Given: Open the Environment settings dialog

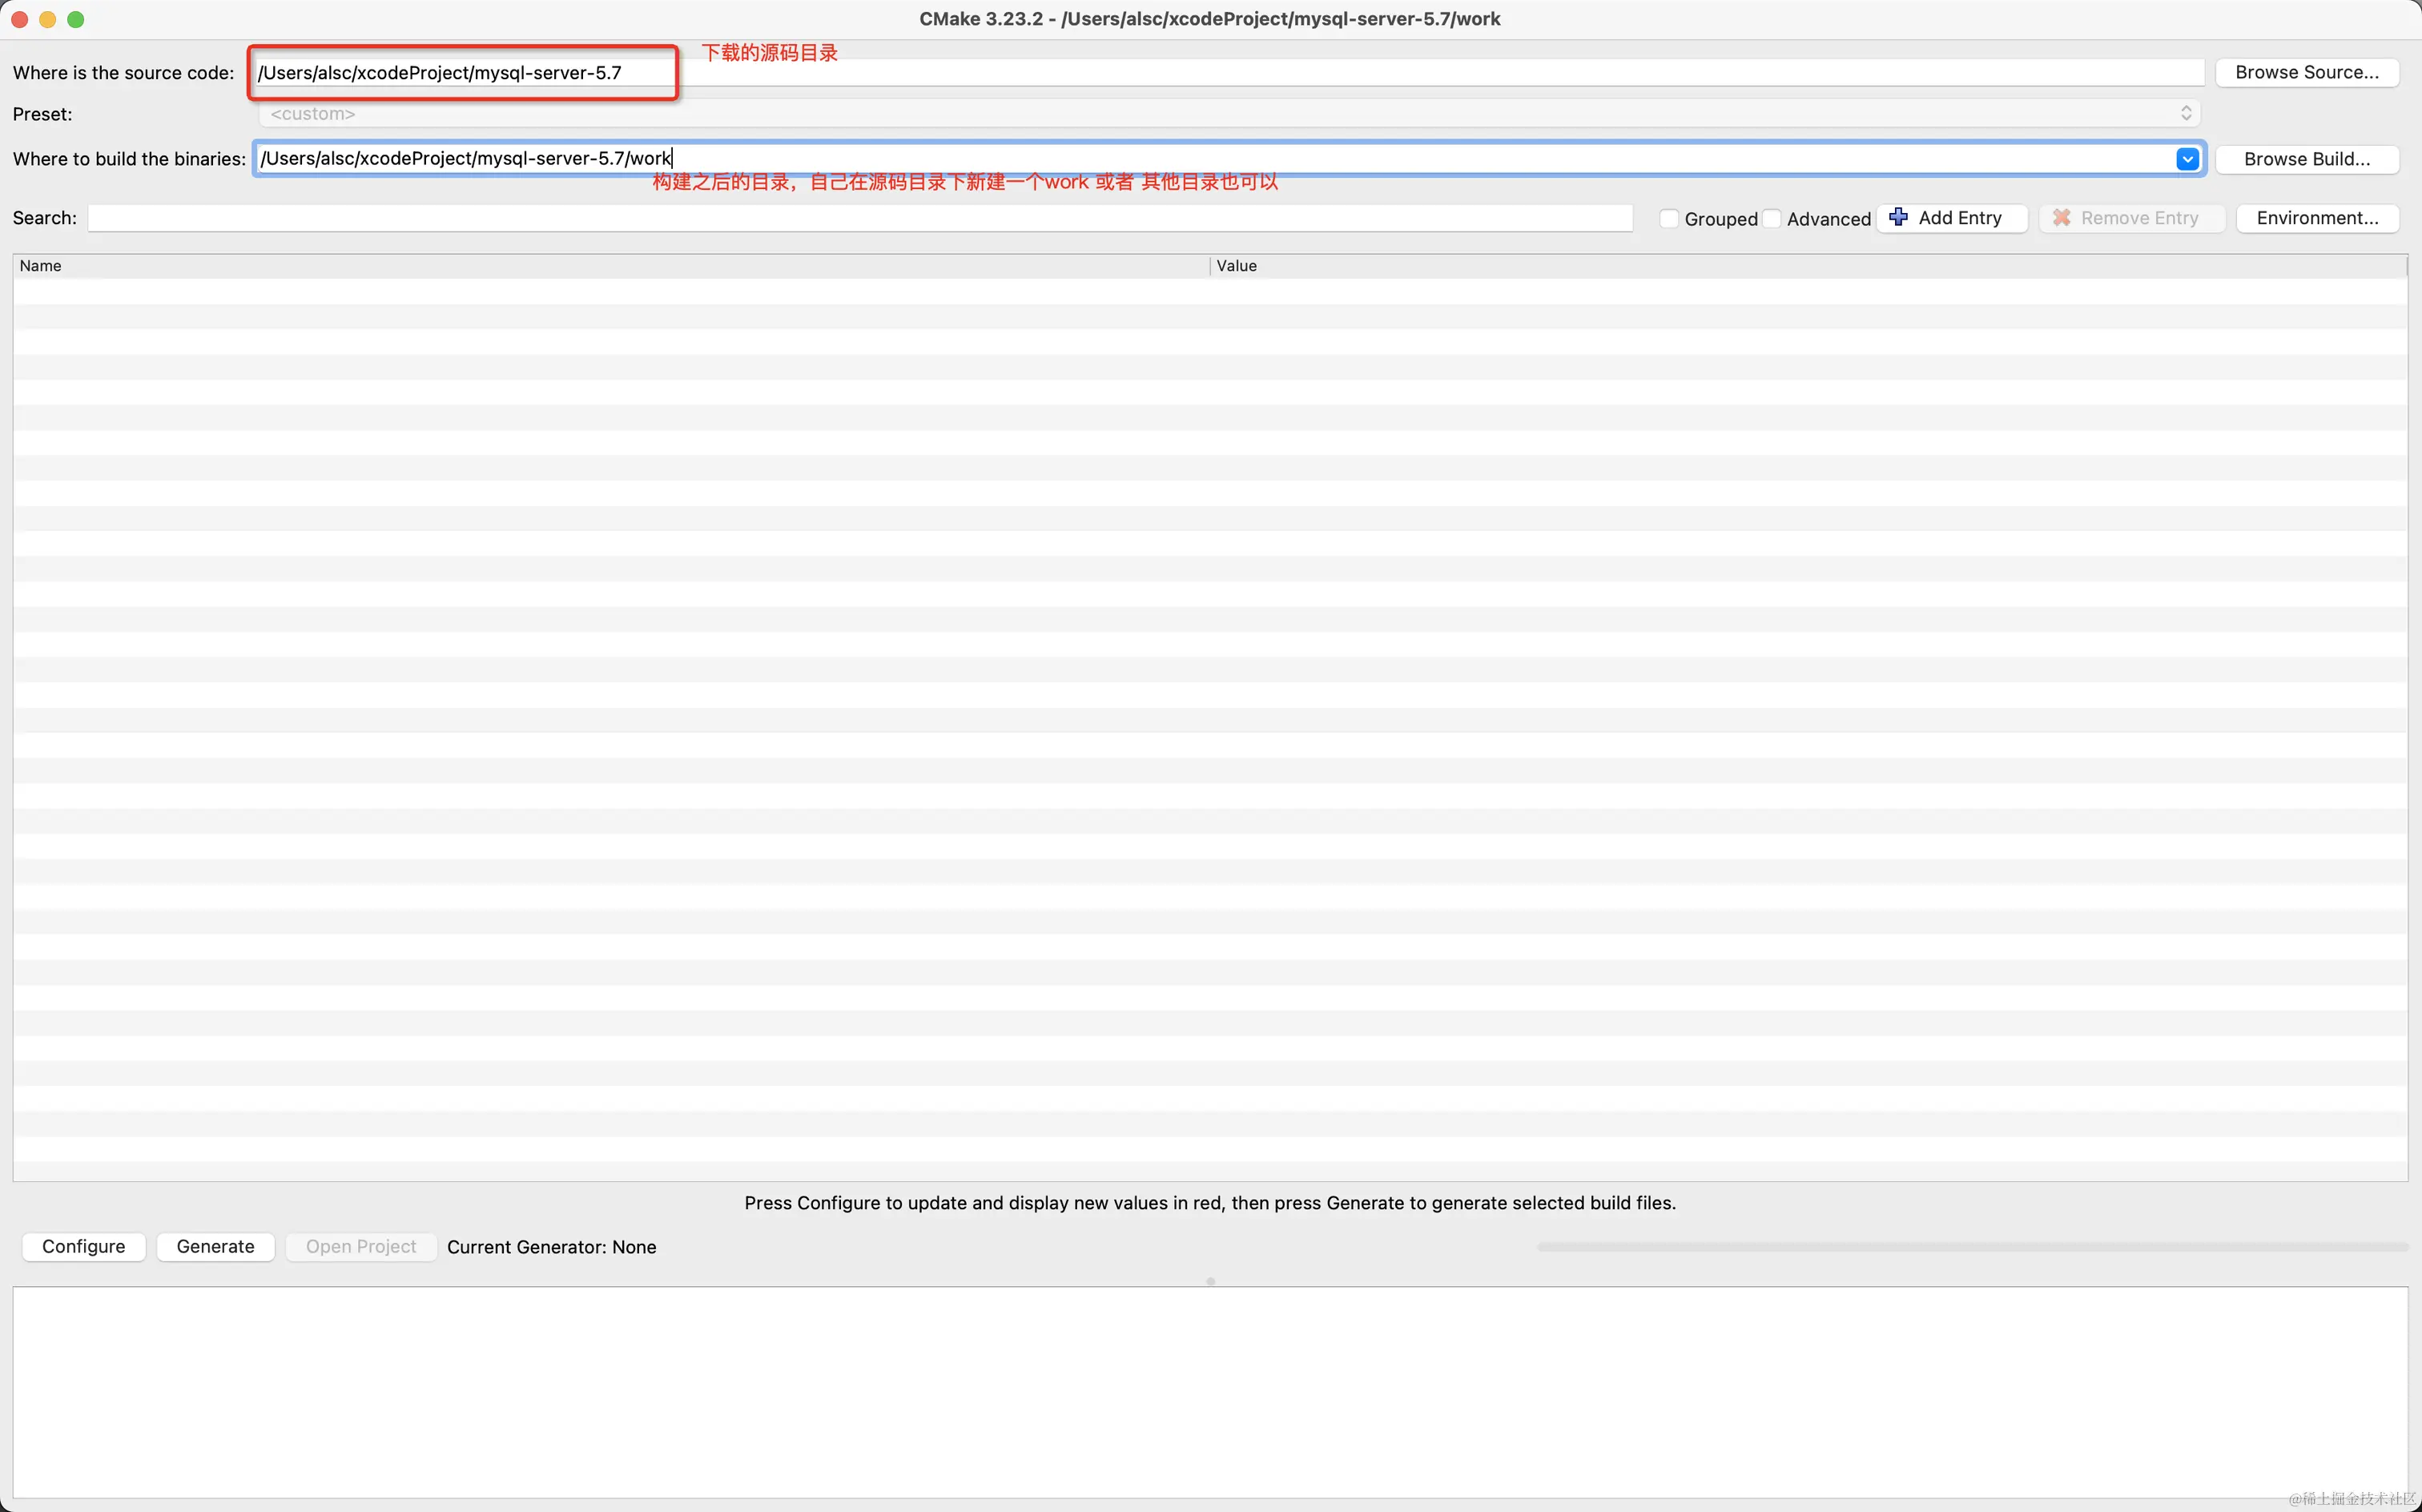Looking at the screenshot, I should click(2316, 218).
